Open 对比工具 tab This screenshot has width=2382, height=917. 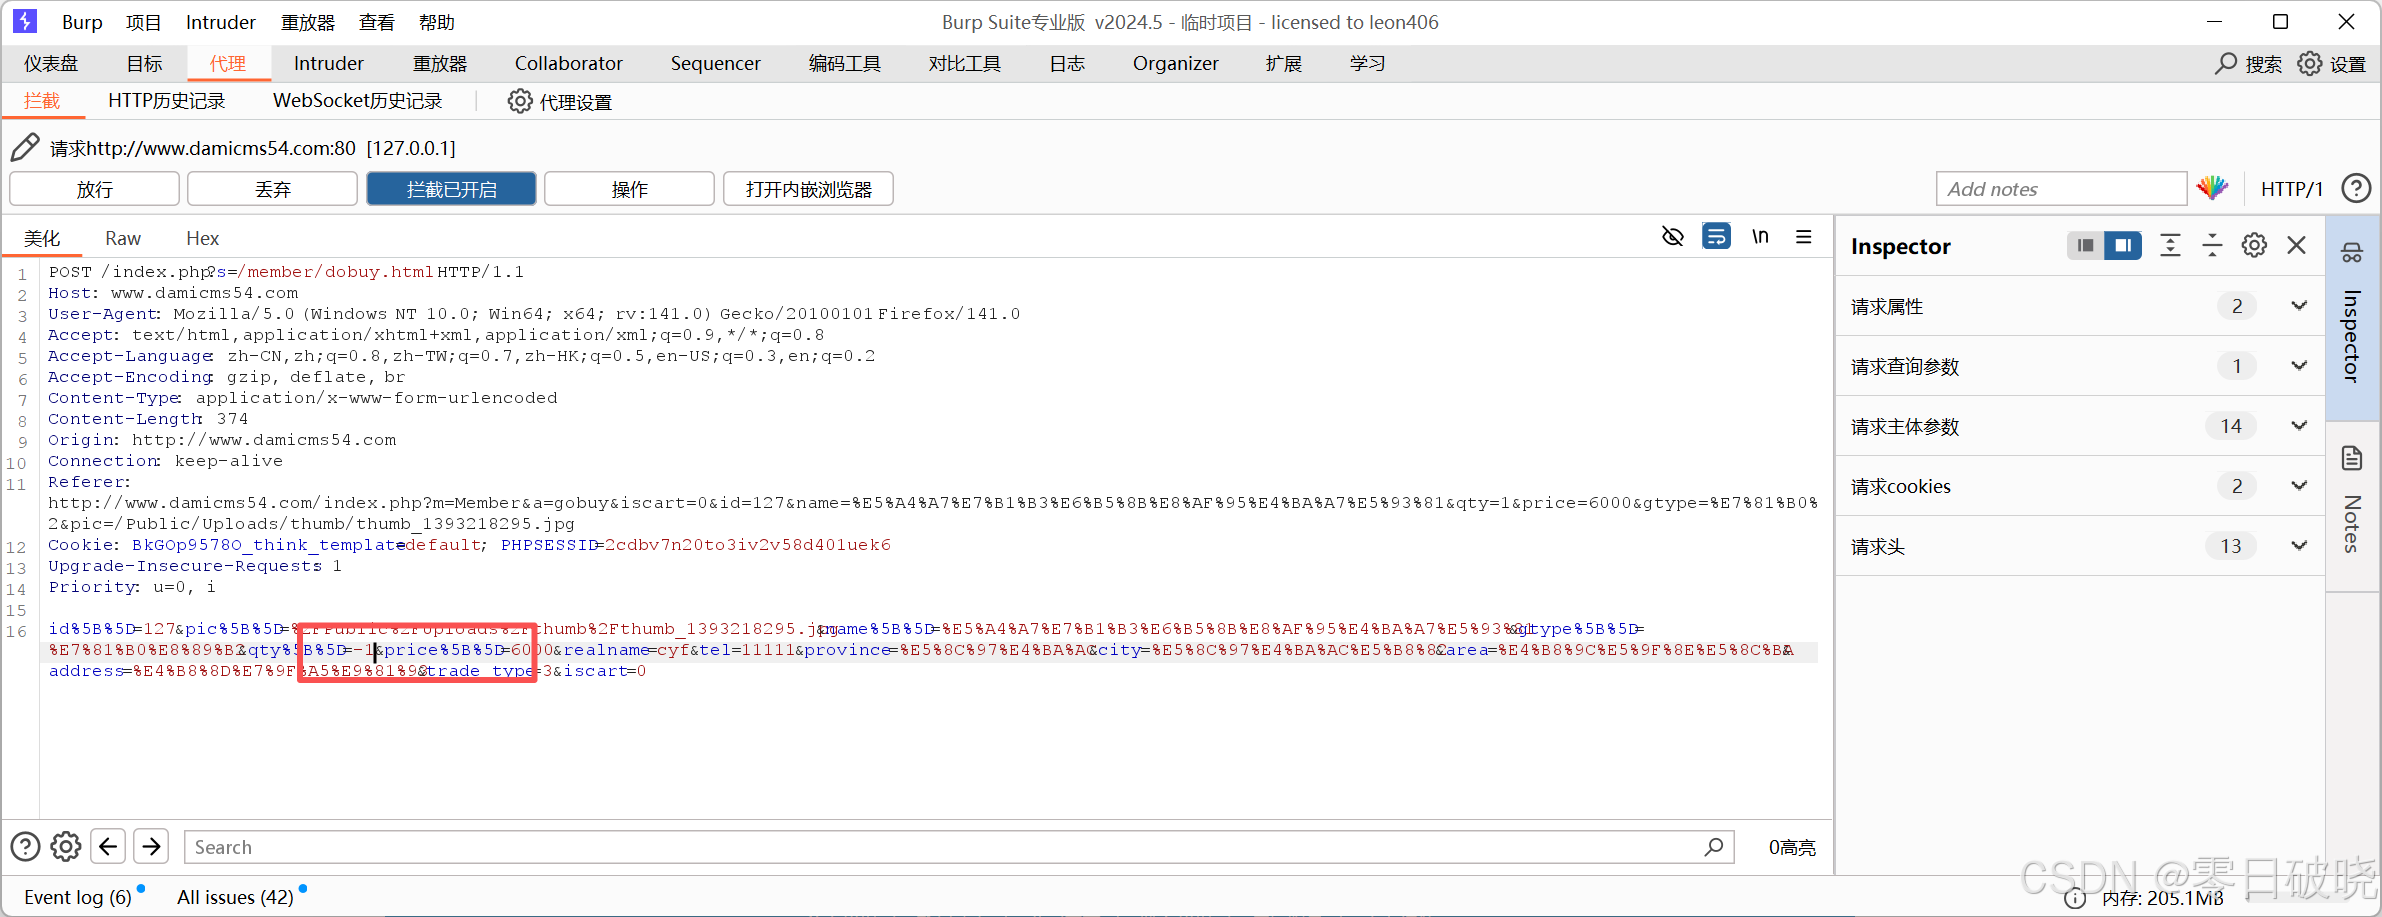click(964, 63)
